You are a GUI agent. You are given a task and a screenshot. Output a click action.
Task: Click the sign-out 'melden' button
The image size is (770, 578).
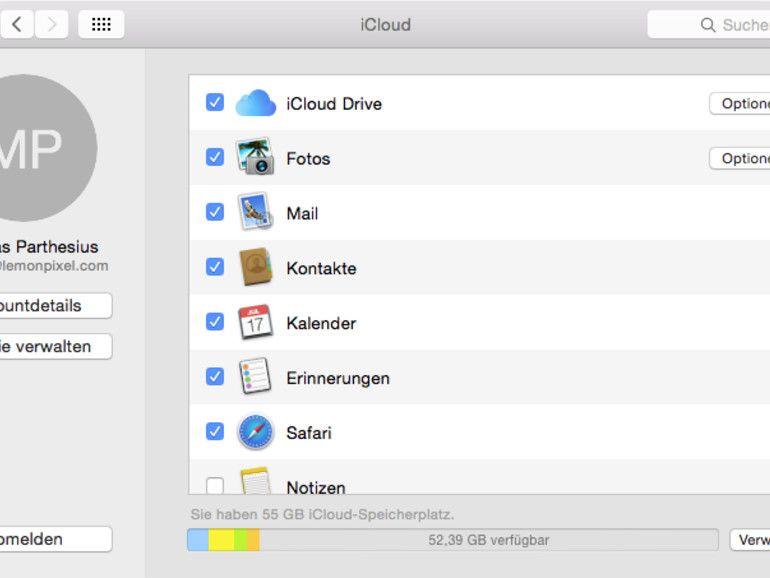coord(55,539)
